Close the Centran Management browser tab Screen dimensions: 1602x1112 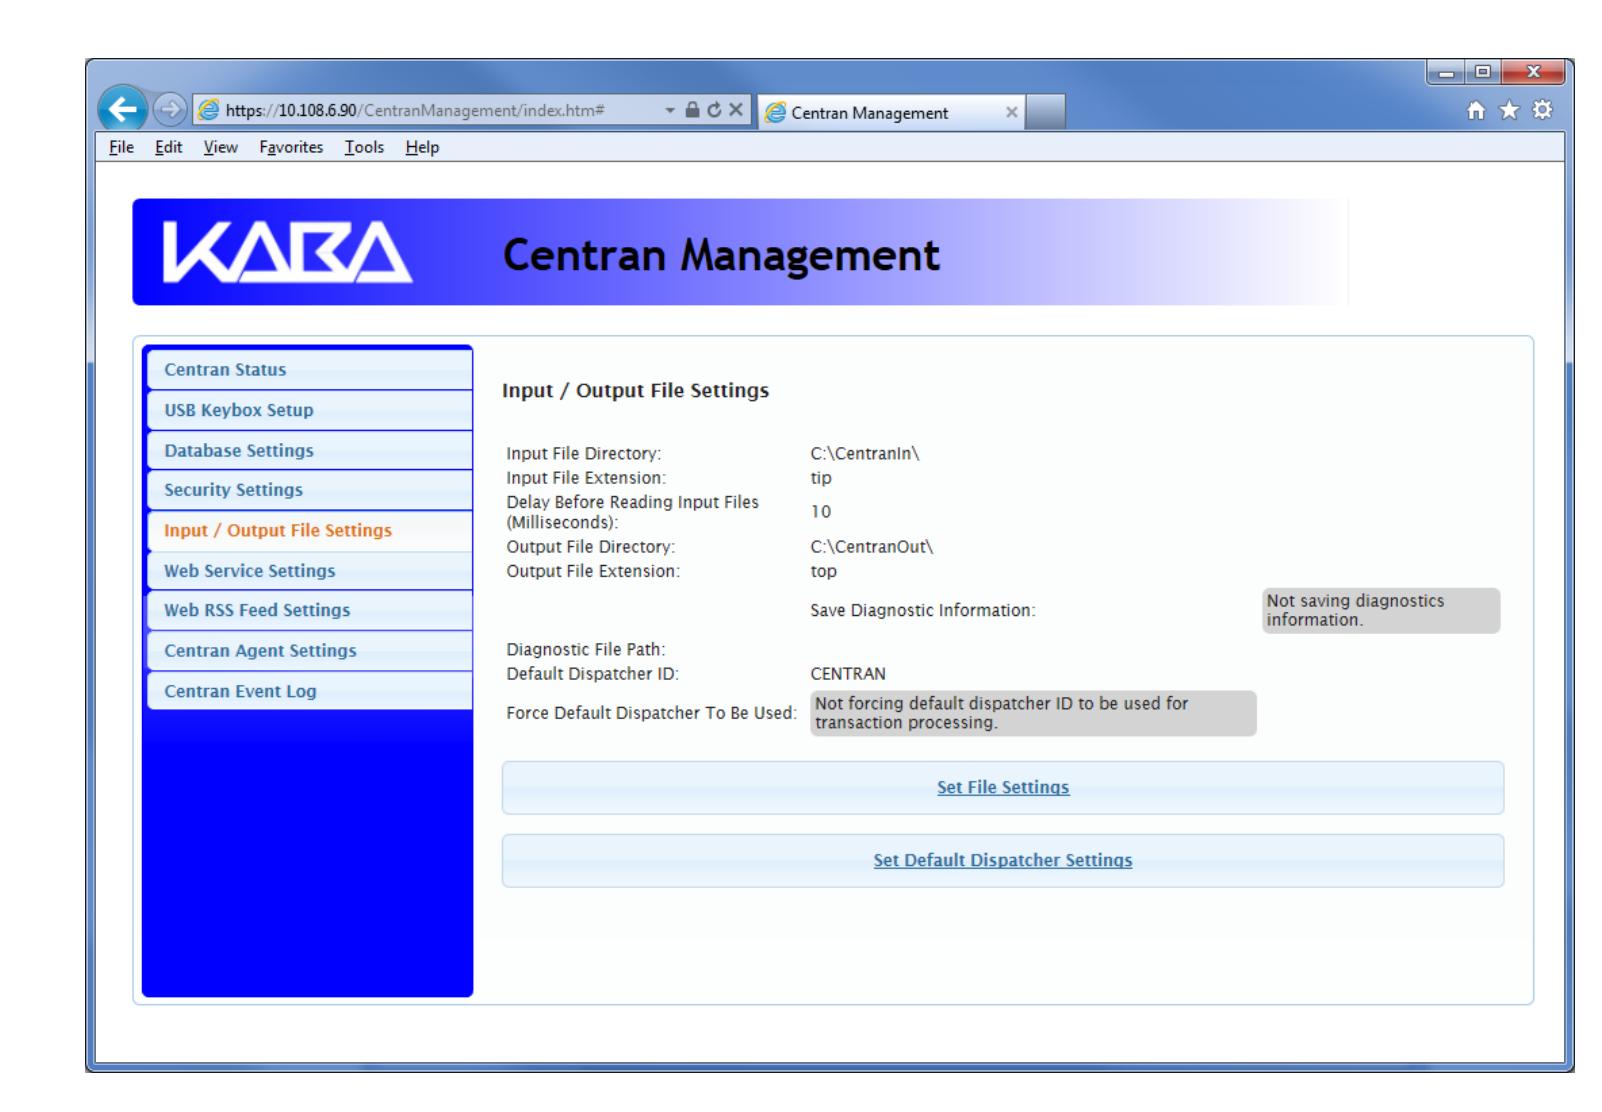1011,112
